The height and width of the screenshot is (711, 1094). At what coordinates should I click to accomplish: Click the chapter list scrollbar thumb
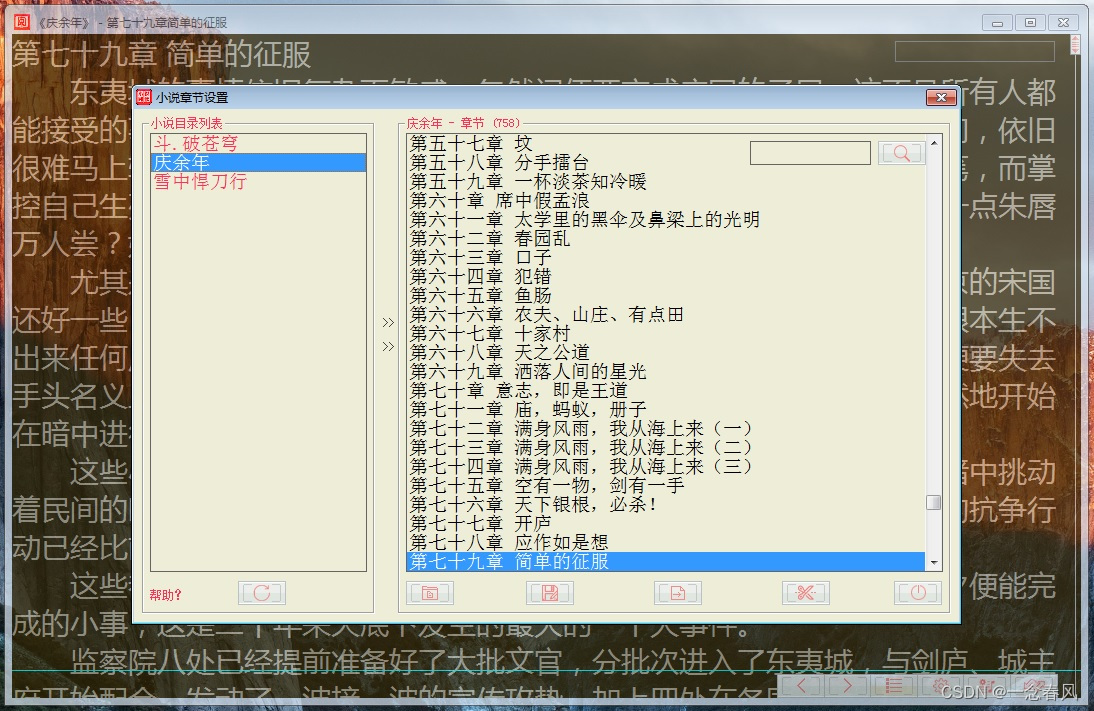934,502
